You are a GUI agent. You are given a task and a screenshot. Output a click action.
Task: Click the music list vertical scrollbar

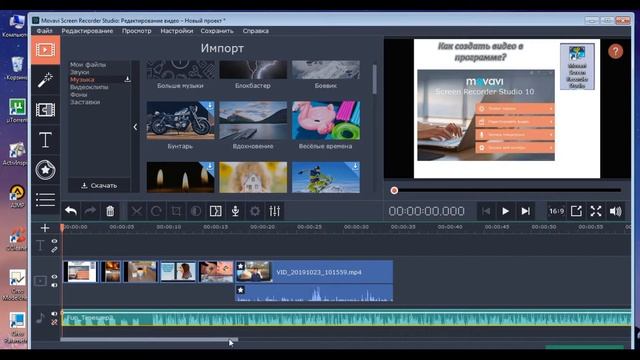[374, 79]
